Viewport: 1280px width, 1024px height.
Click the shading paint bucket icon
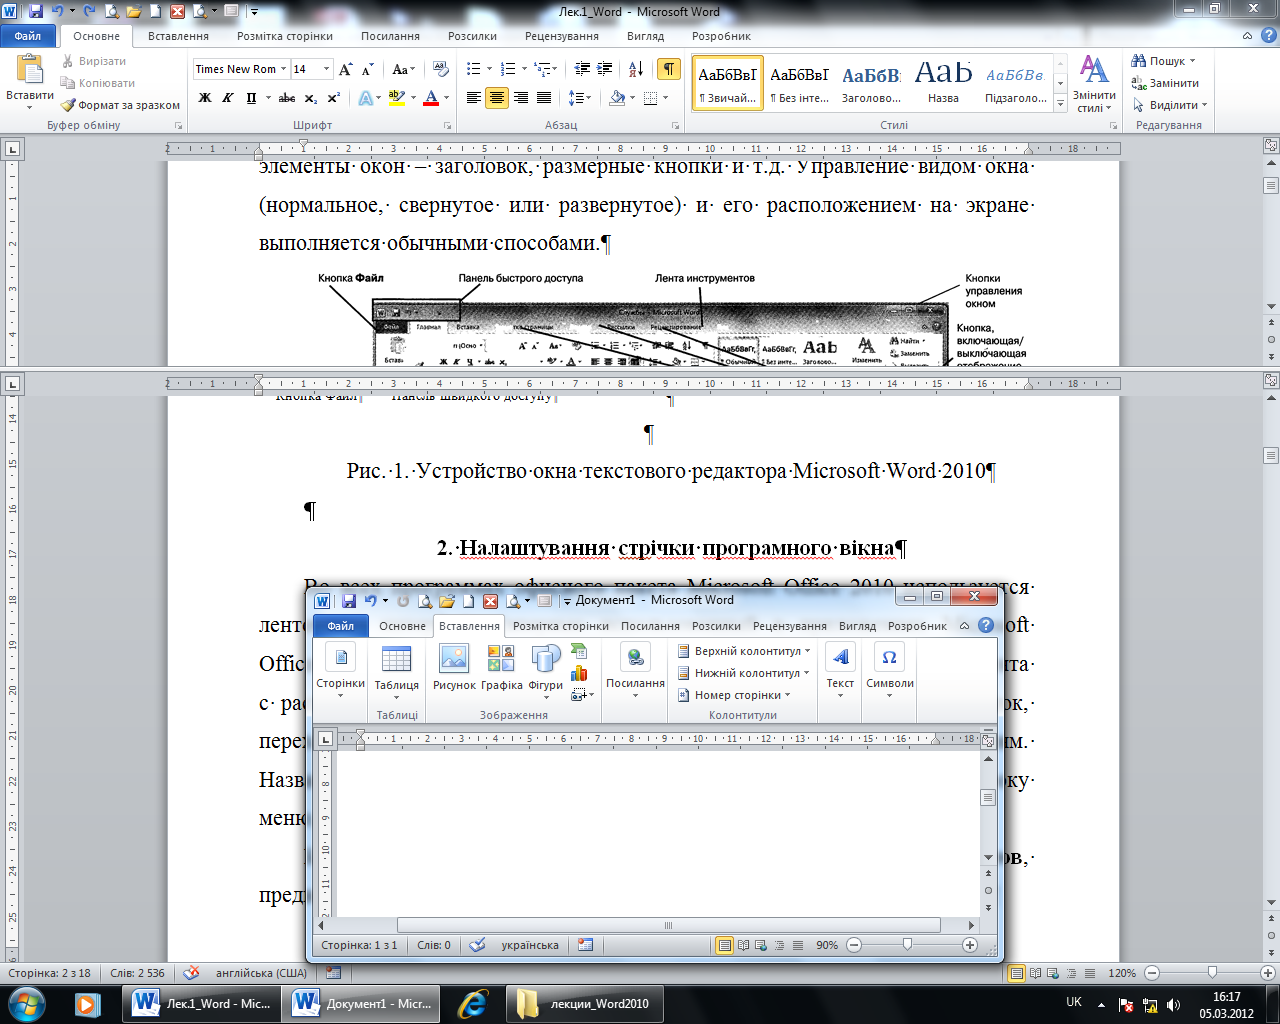tap(617, 98)
